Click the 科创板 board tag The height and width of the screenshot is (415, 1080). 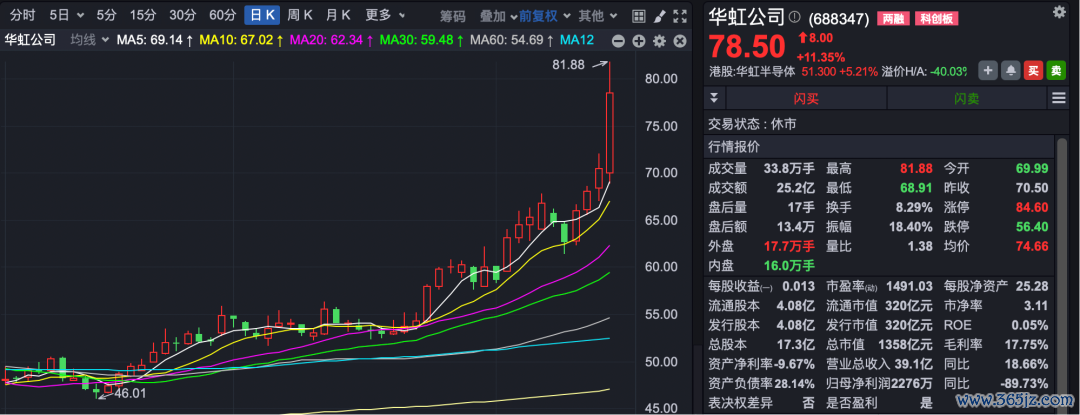pos(936,19)
